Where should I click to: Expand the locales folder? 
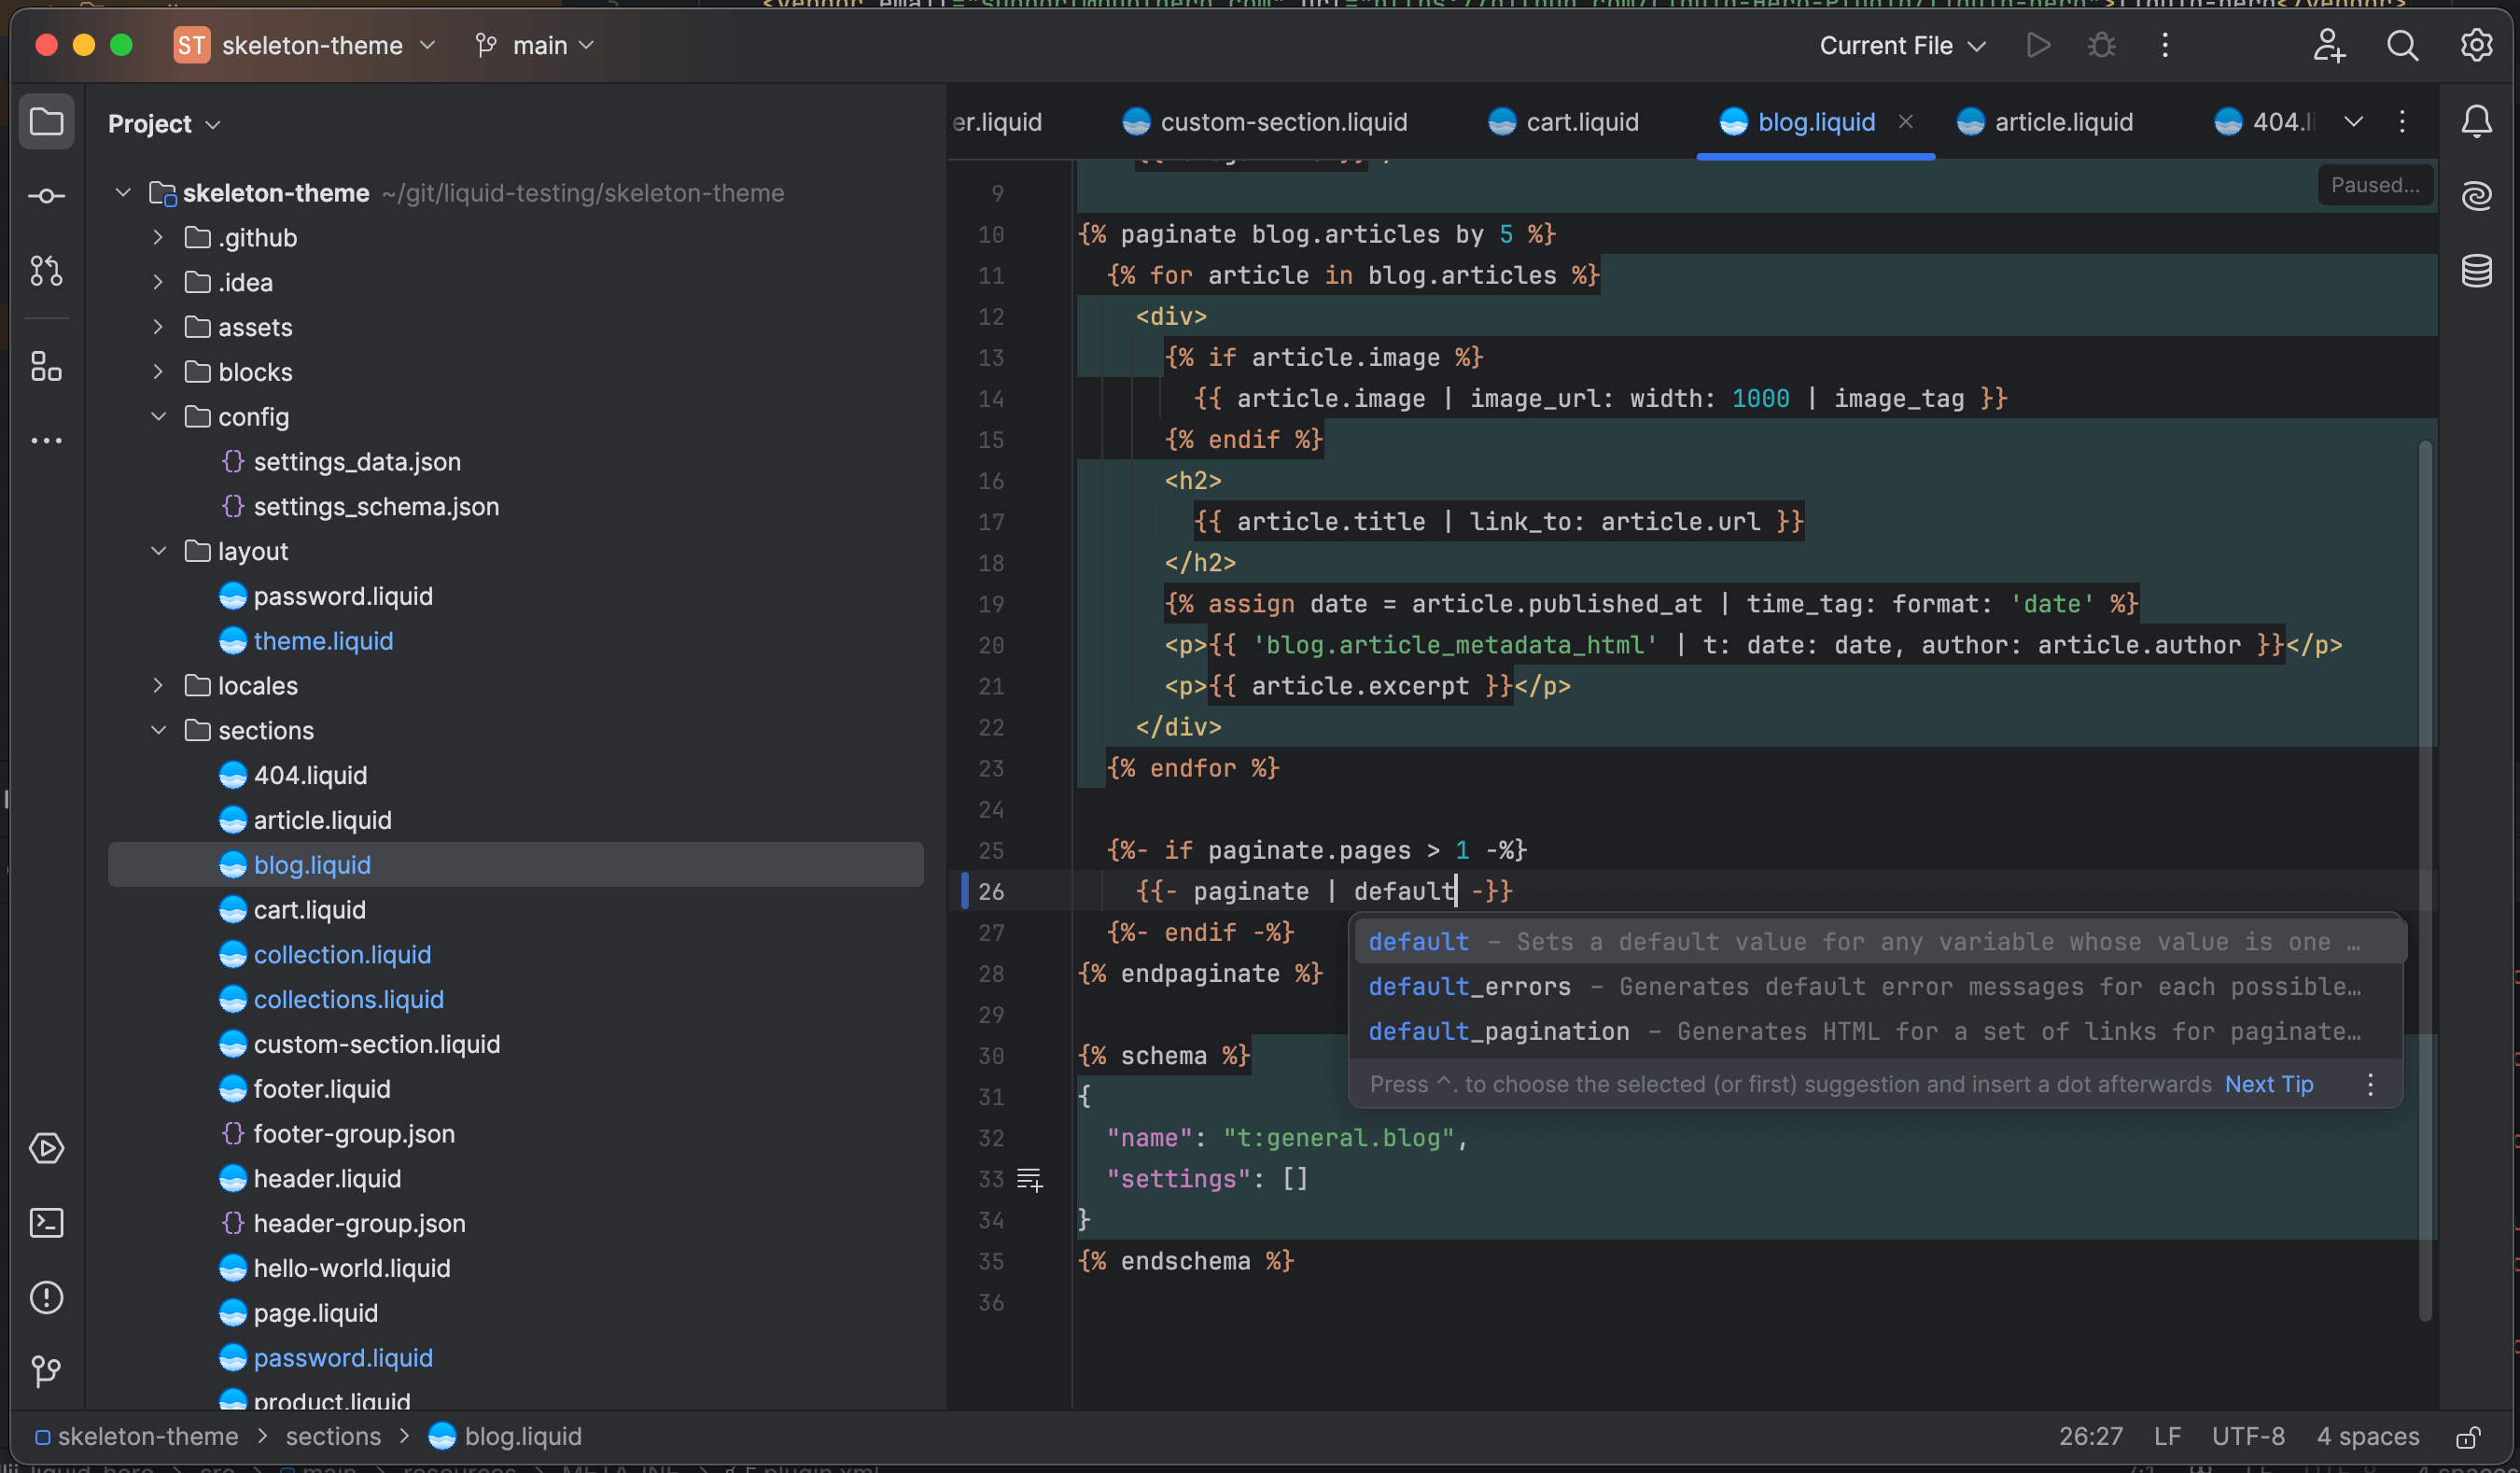click(158, 686)
